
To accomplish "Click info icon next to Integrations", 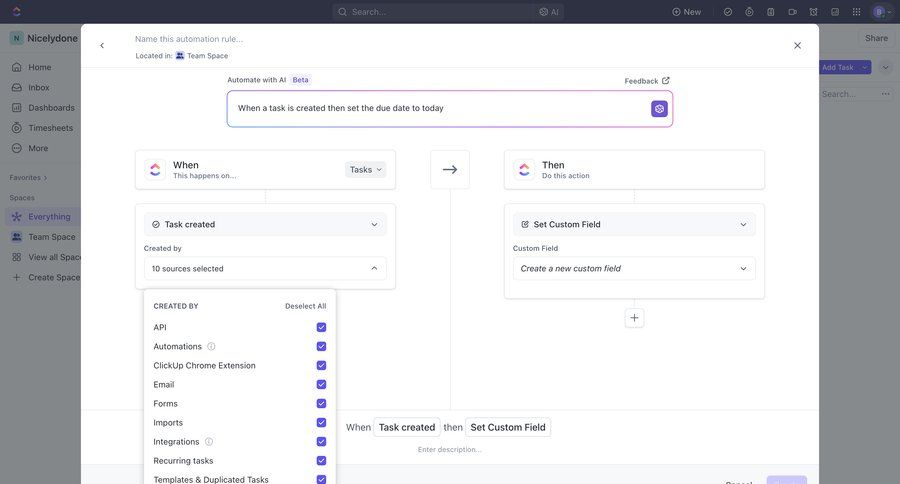I will click(x=209, y=442).
